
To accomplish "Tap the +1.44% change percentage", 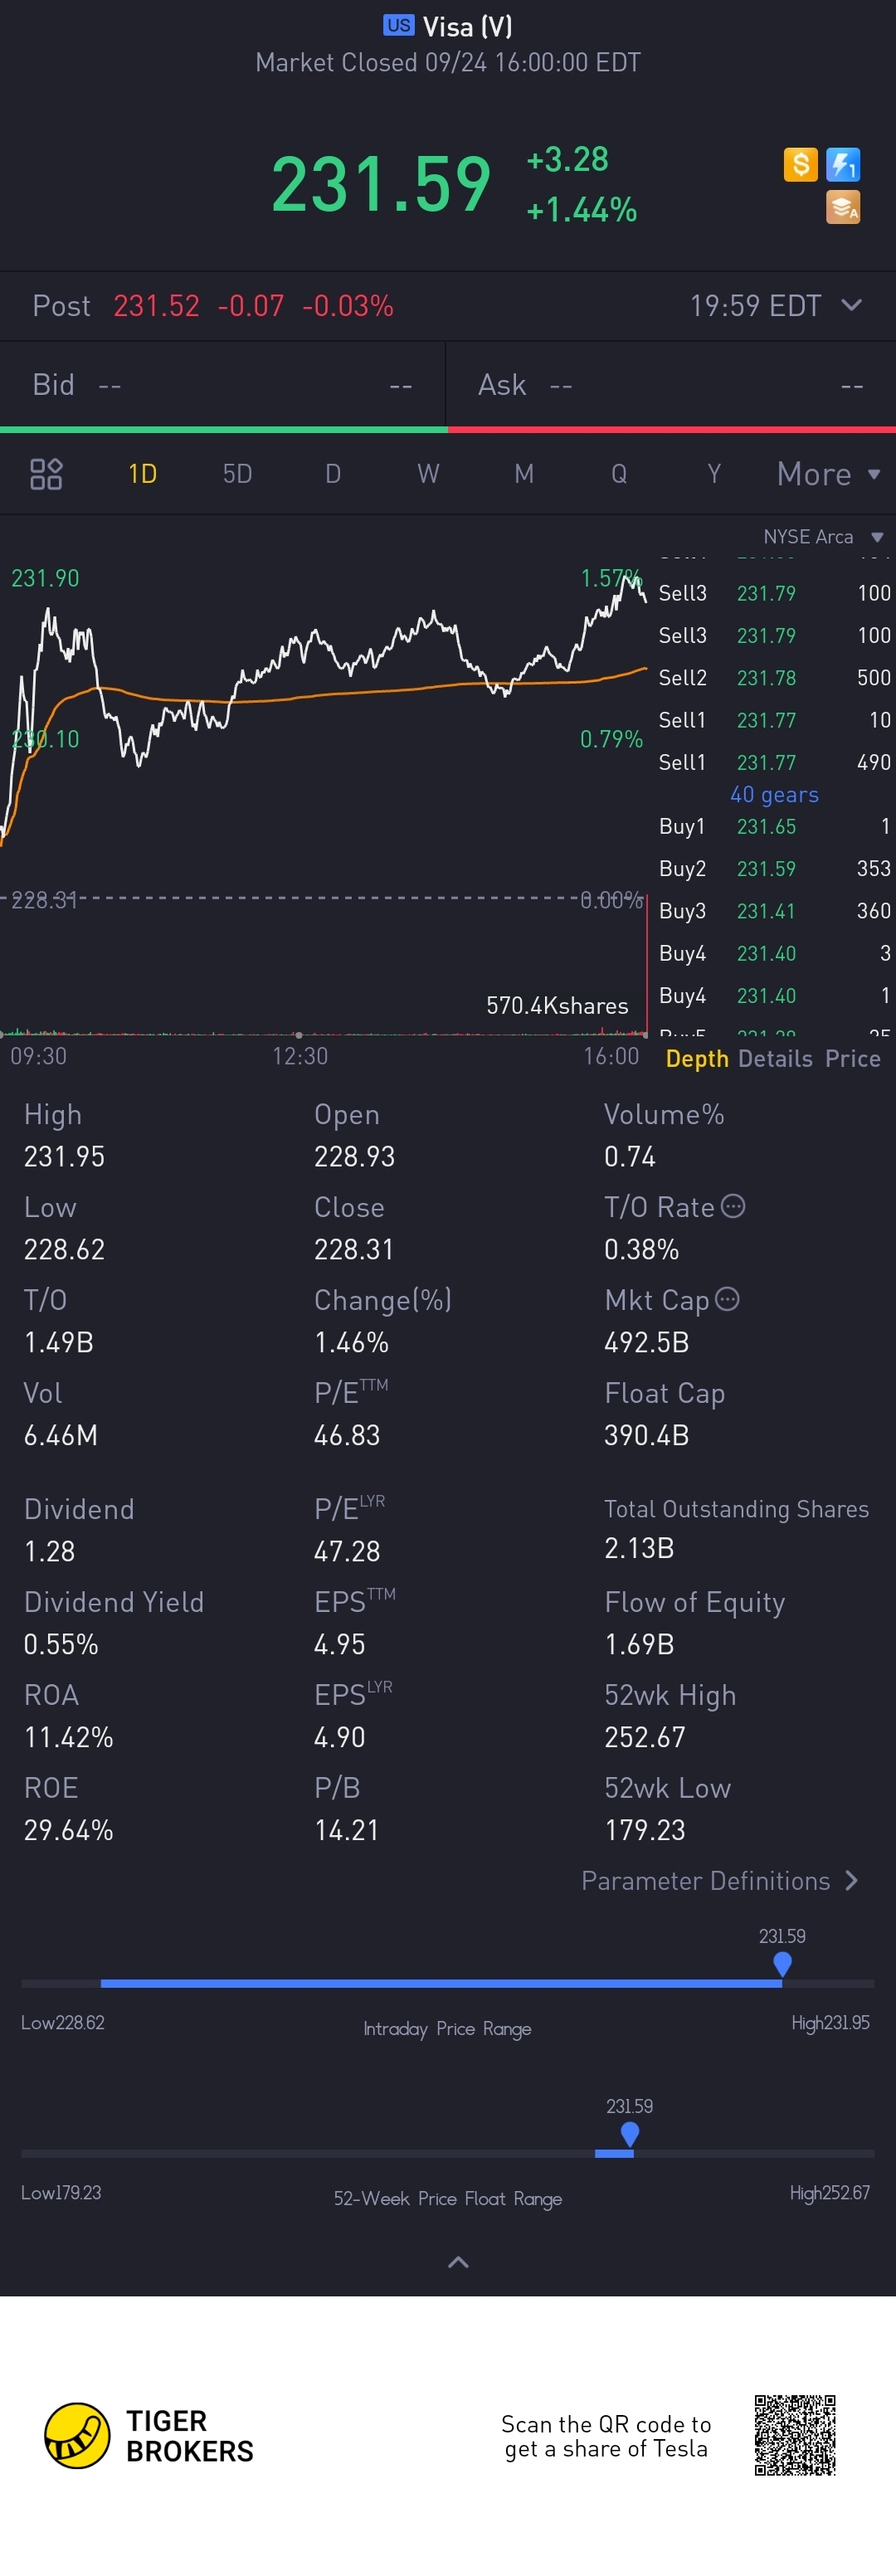I will point(581,209).
